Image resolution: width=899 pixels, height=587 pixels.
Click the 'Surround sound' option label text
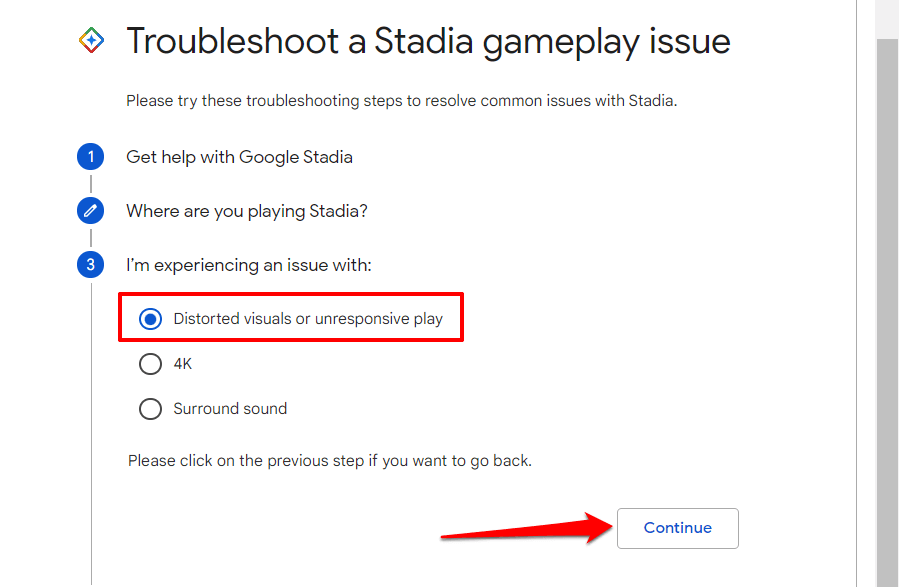coord(230,408)
